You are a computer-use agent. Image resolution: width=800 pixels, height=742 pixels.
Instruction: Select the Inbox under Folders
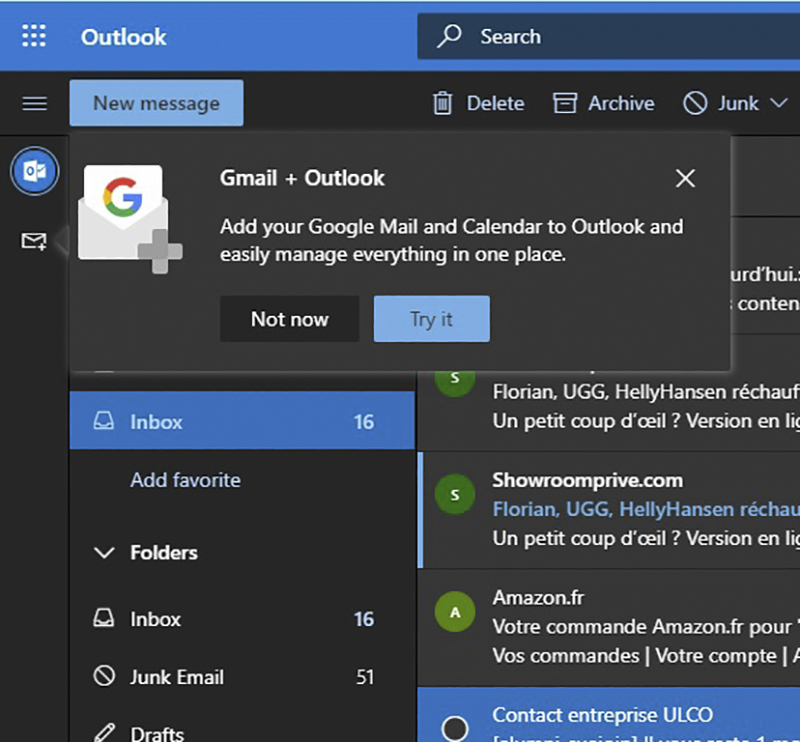(157, 619)
